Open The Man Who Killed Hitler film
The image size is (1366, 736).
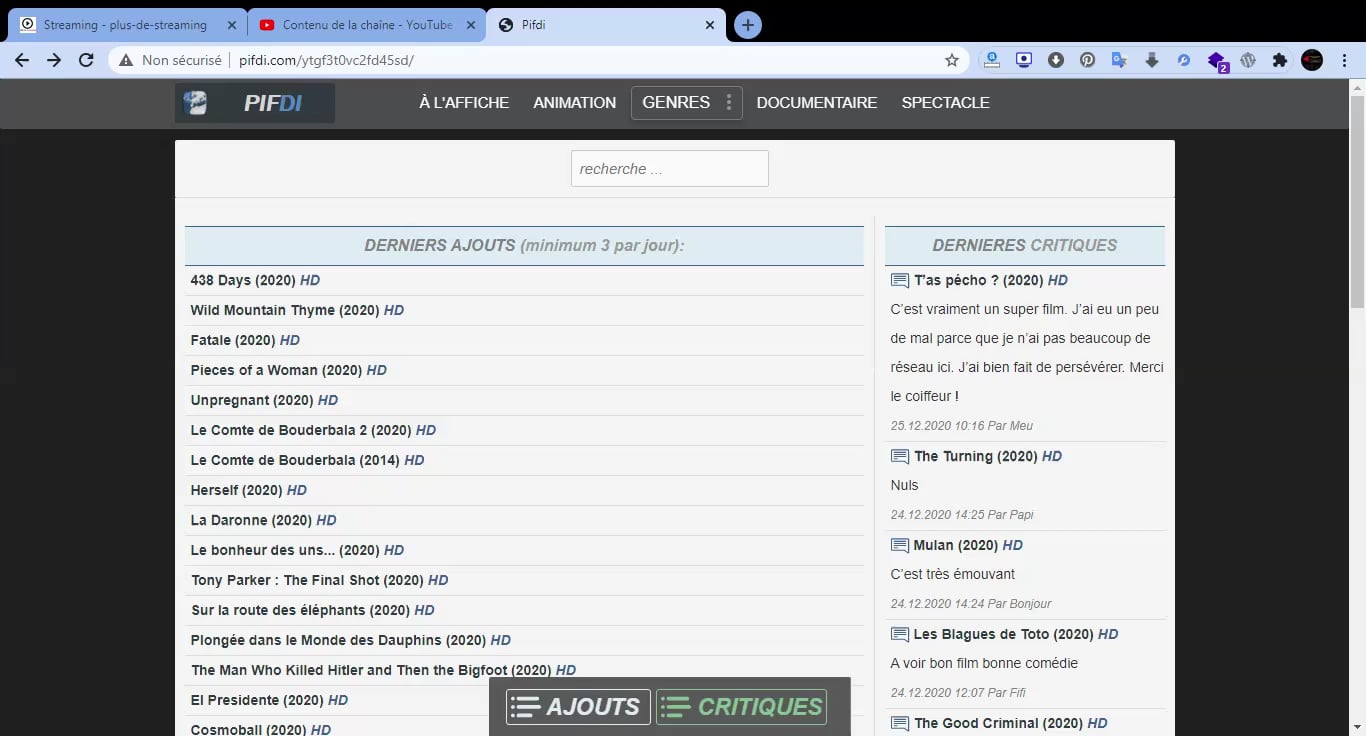coord(384,670)
